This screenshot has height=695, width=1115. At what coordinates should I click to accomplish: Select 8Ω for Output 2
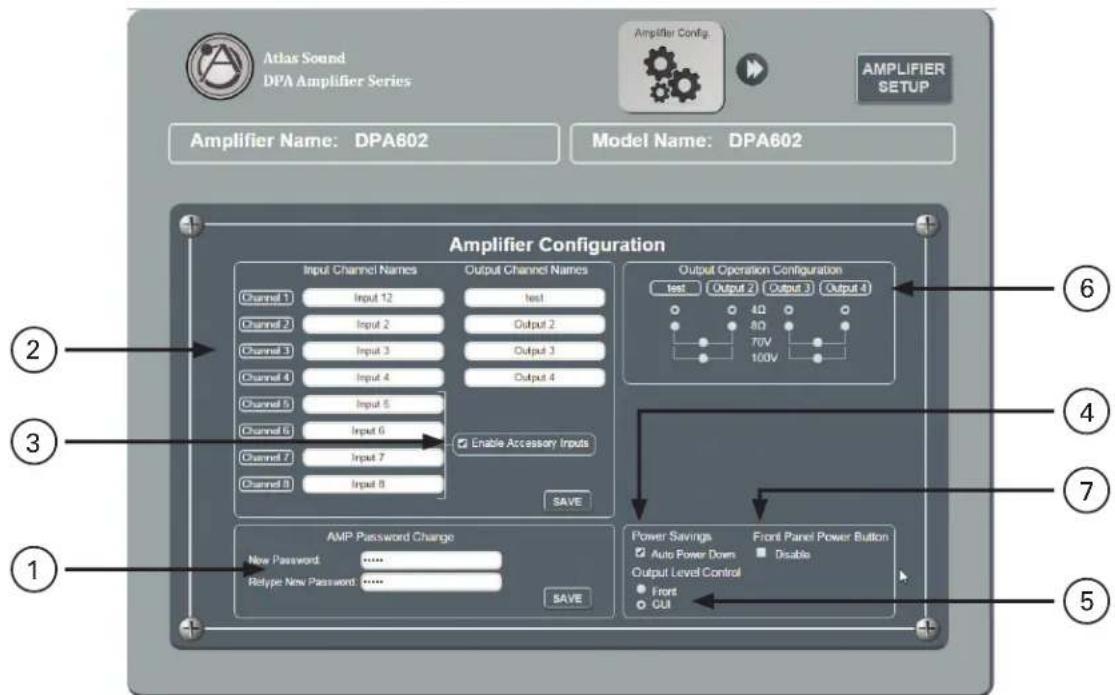732,326
